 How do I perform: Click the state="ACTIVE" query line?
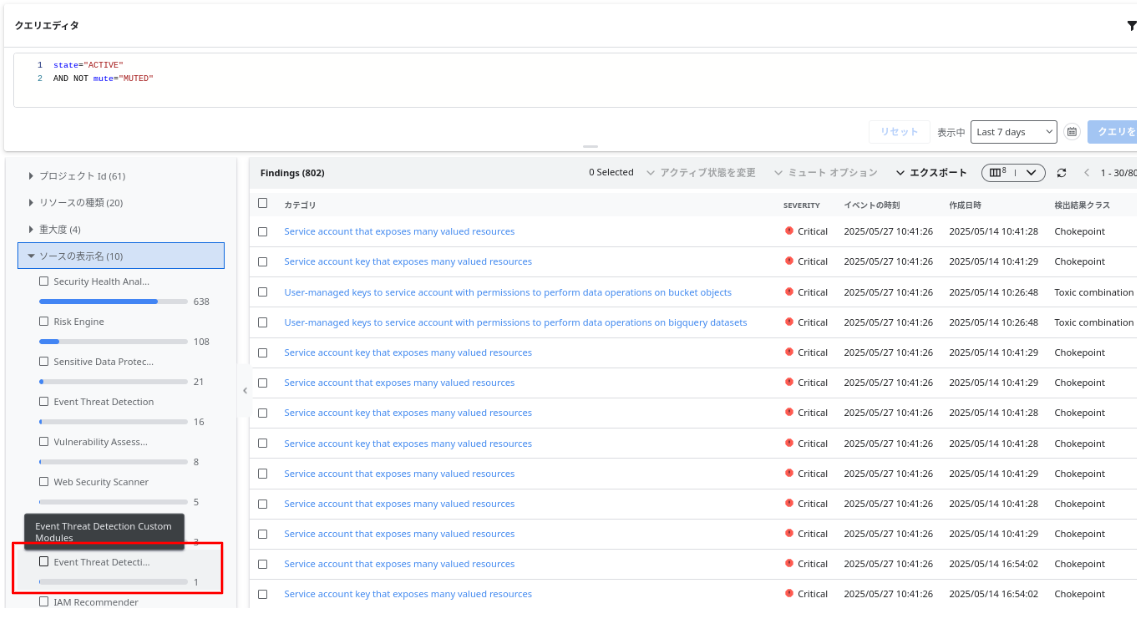pos(88,65)
